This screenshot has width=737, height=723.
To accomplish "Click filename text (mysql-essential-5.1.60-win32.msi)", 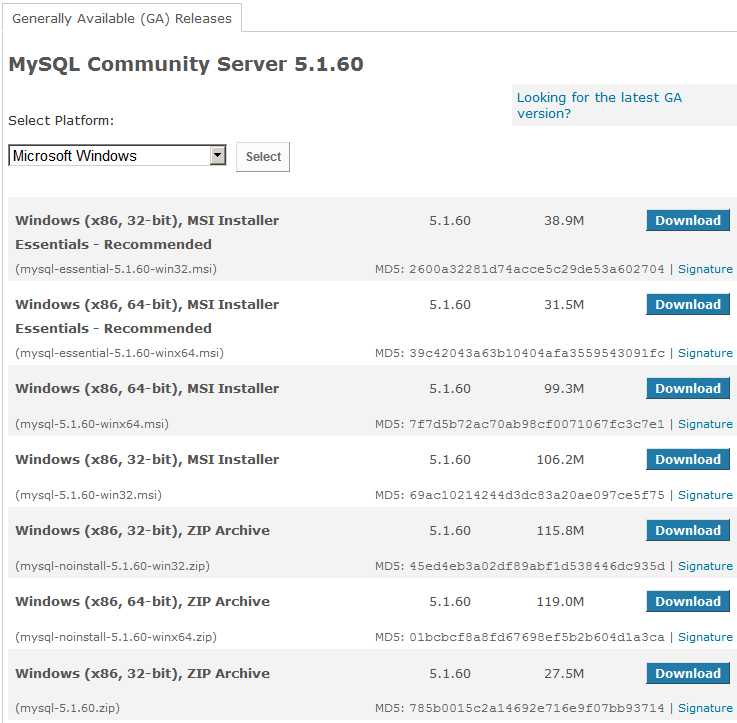I will coord(116,269).
